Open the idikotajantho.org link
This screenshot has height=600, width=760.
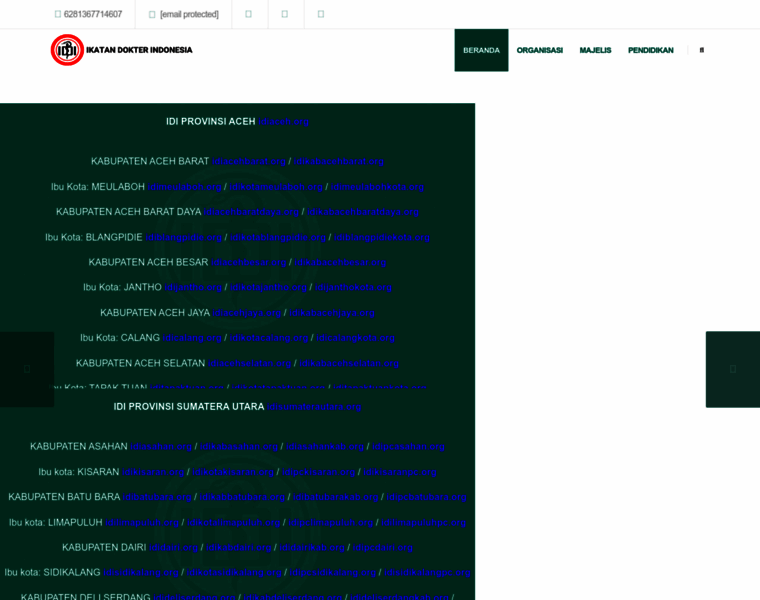pyautogui.click(x=269, y=288)
